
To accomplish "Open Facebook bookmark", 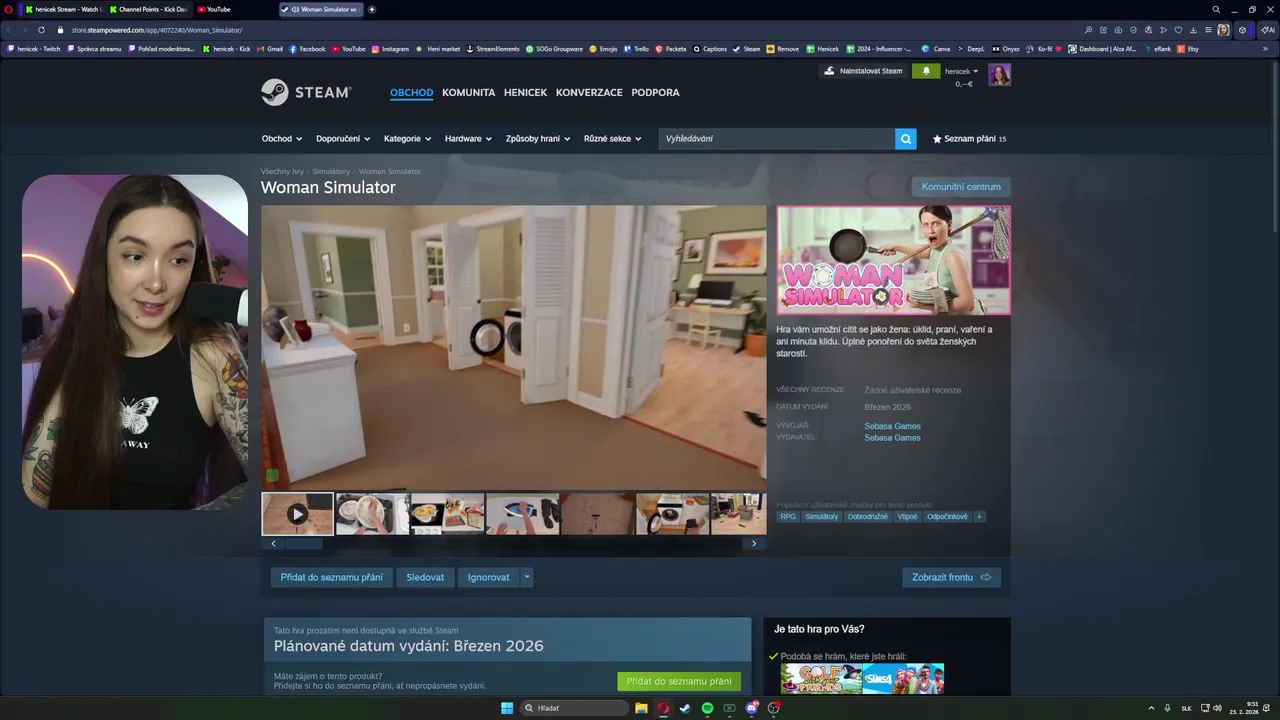I will 307,49.
